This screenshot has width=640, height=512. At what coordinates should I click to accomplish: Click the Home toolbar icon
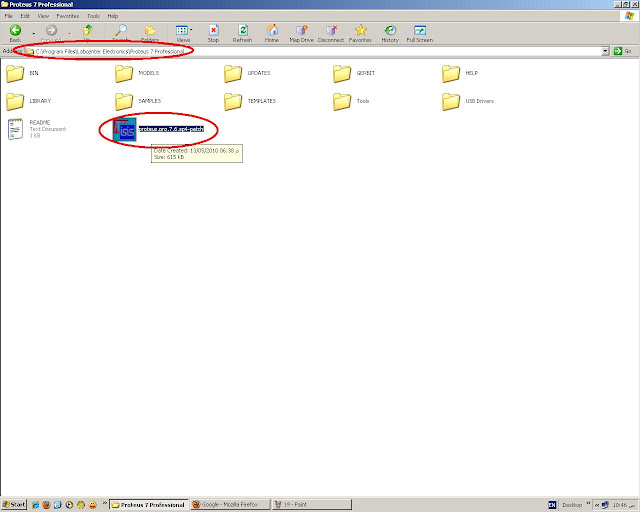click(x=272, y=33)
